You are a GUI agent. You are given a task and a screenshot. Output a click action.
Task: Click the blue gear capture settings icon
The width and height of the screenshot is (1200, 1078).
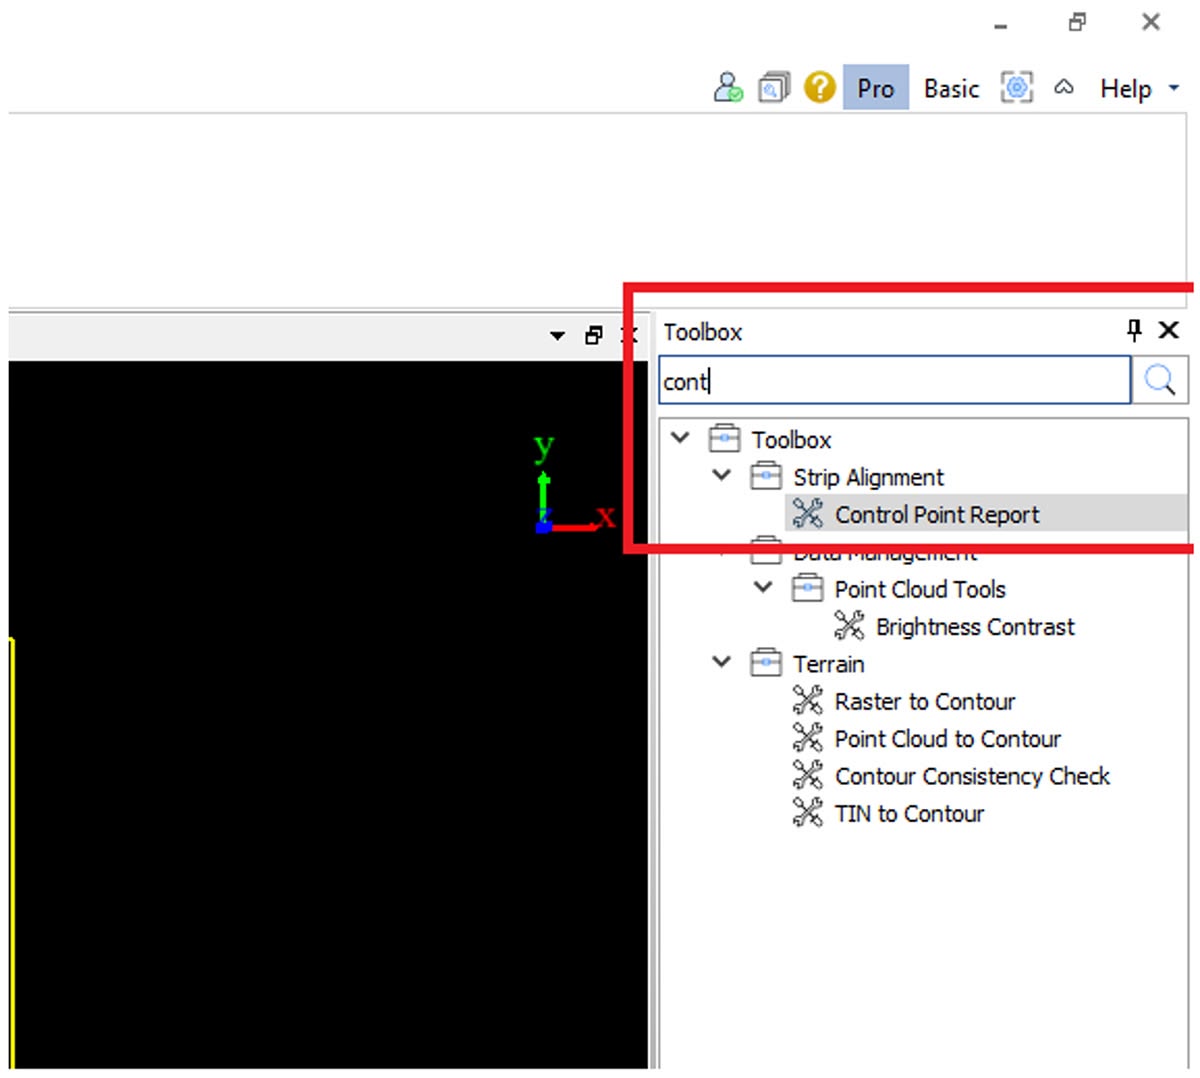1017,88
